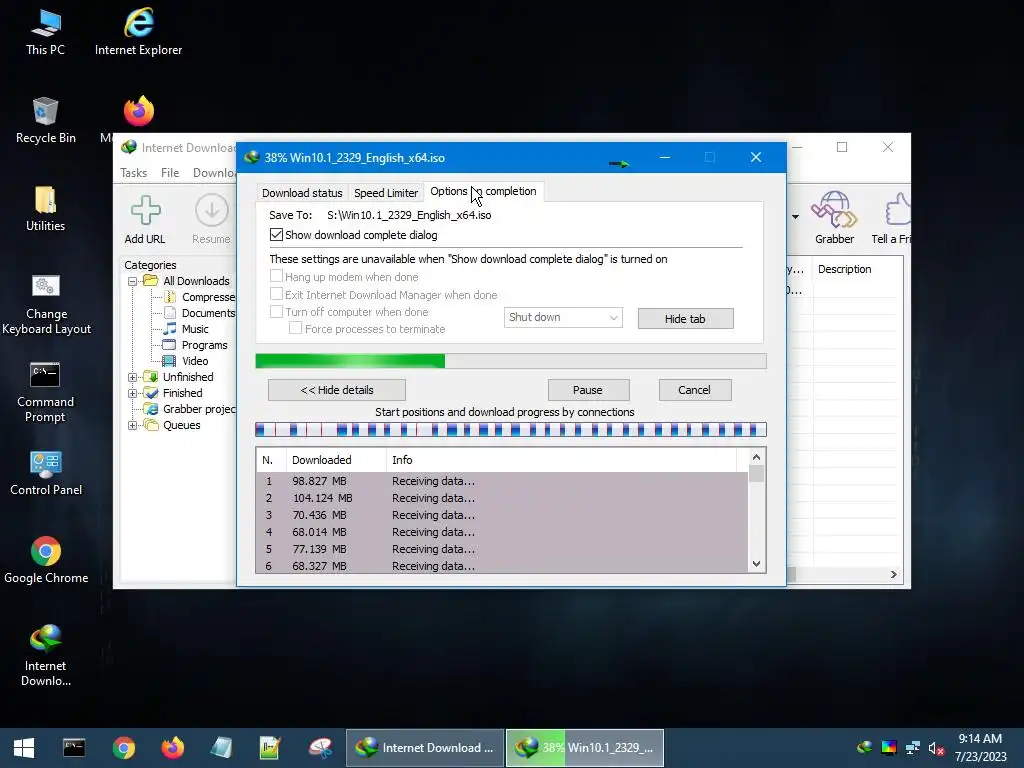1024x768 pixels.
Task: Click the colorful display tray icon
Action: [889, 748]
